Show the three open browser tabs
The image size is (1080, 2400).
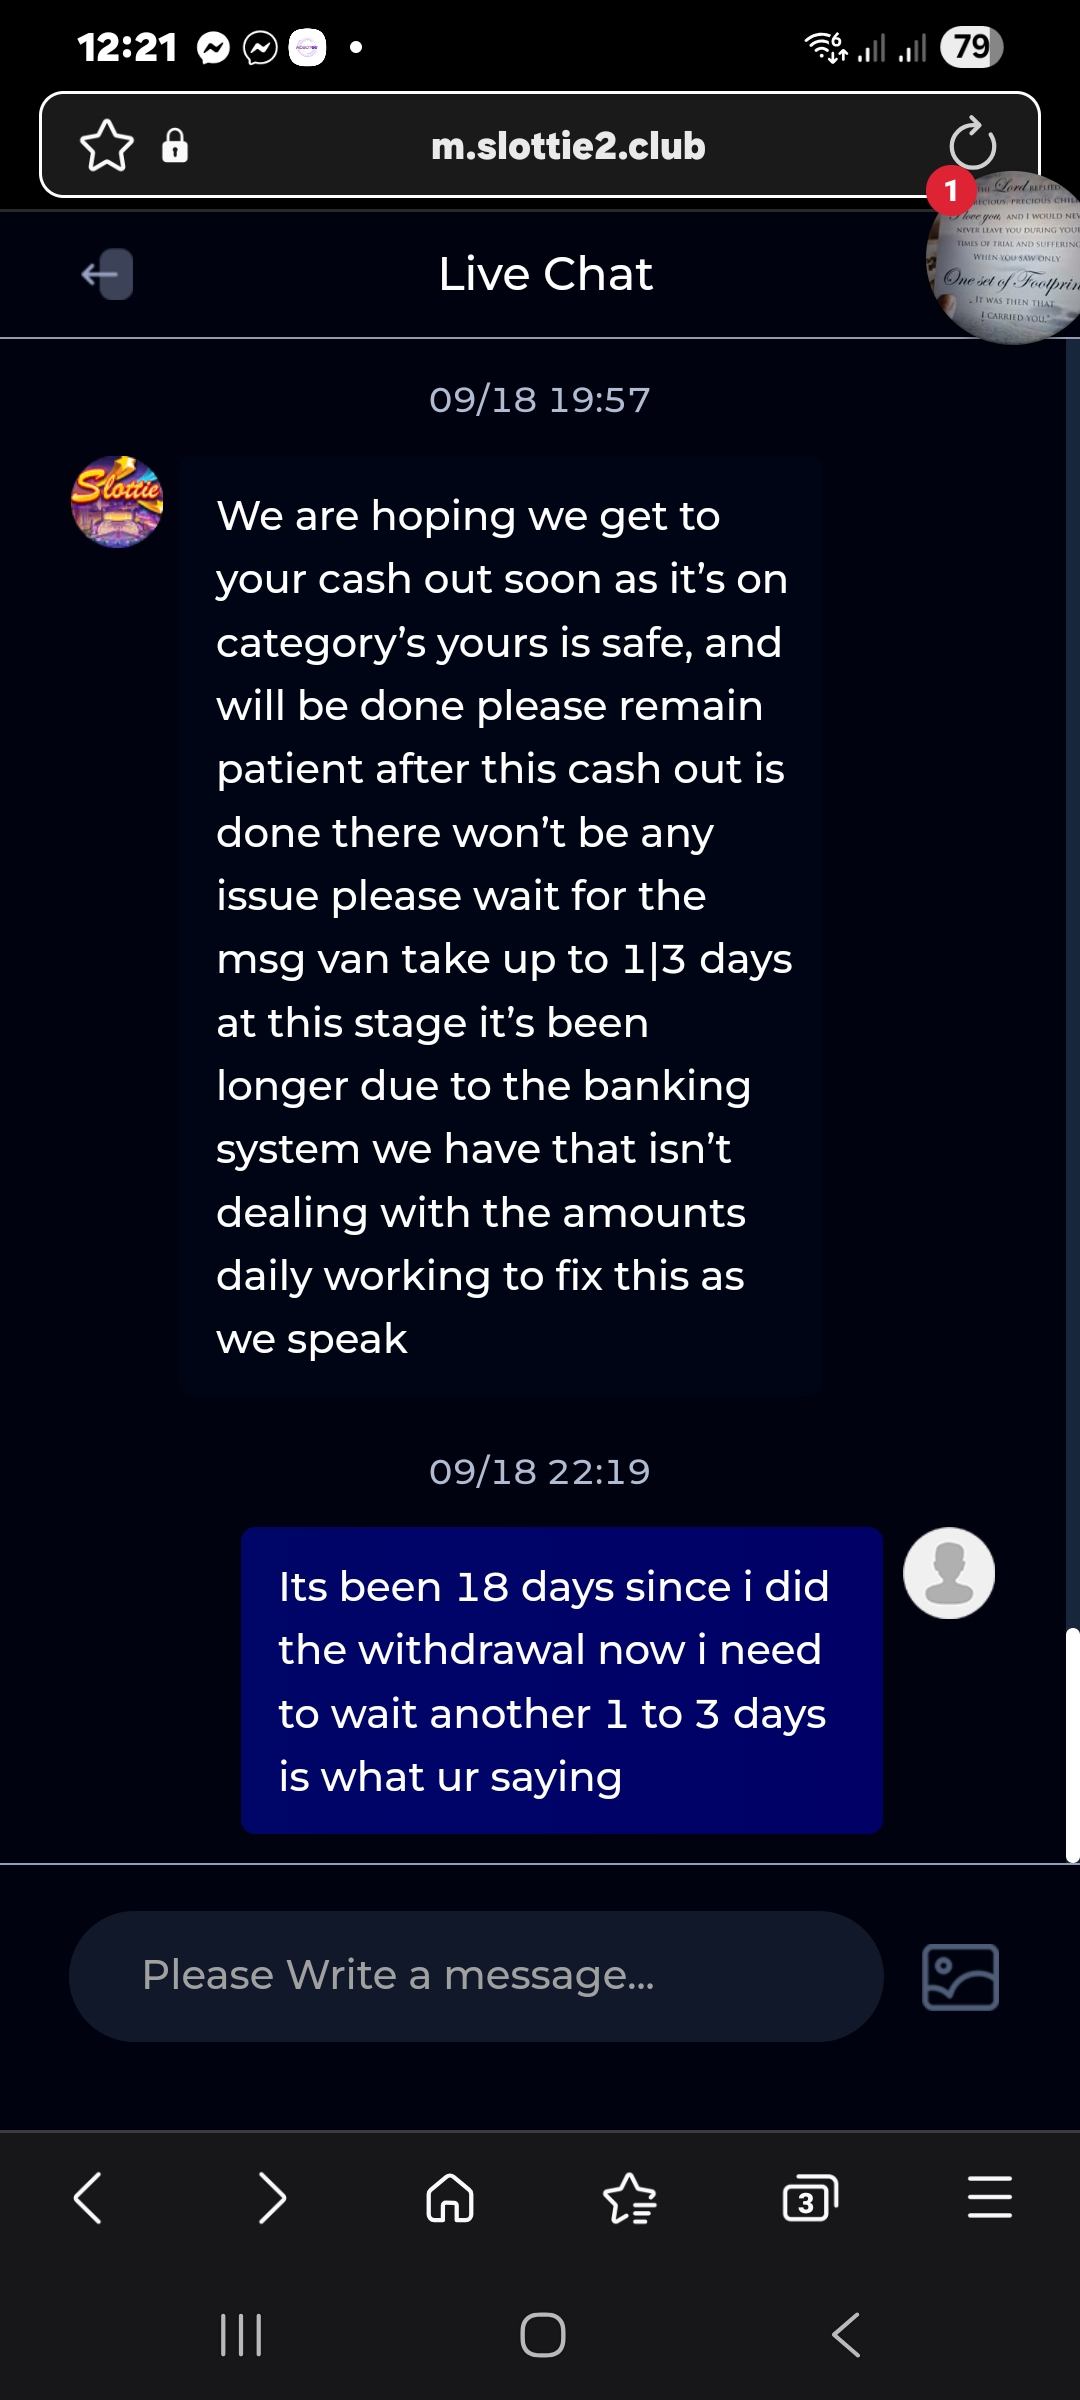coord(809,2198)
